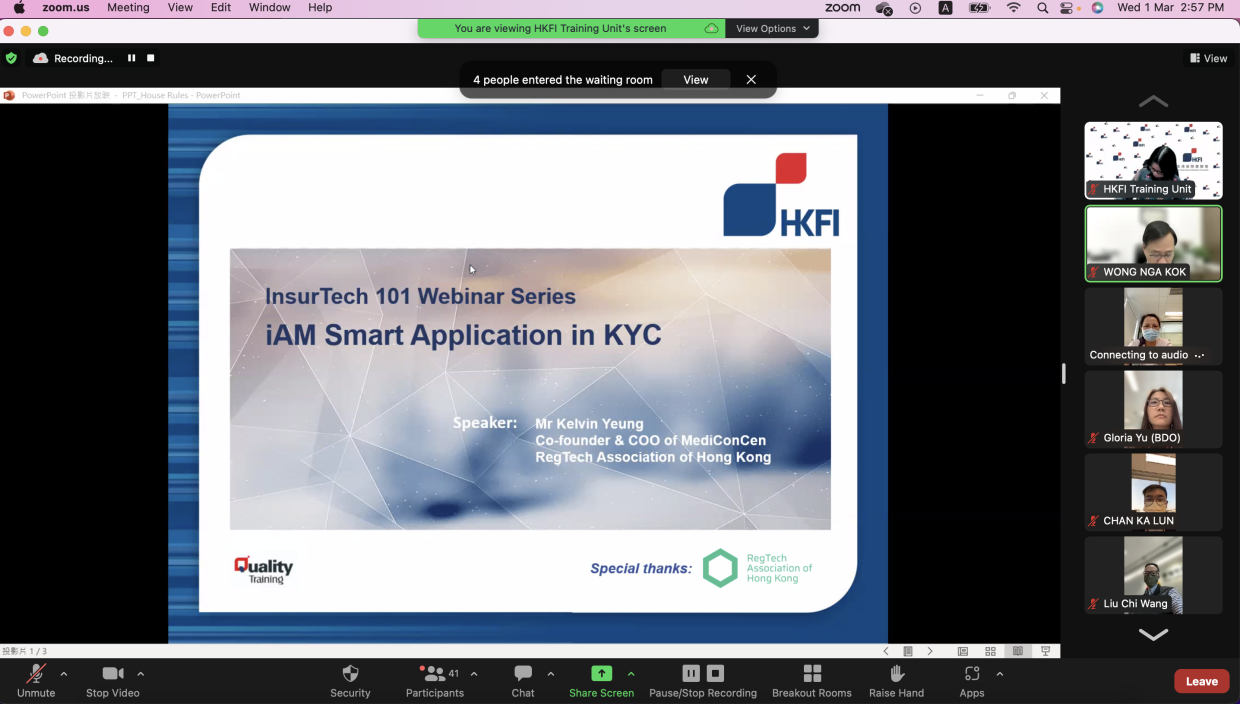Viewport: 1240px width, 704px height.
Task: Go to next slide in PowerPoint status bar
Action: click(930, 651)
